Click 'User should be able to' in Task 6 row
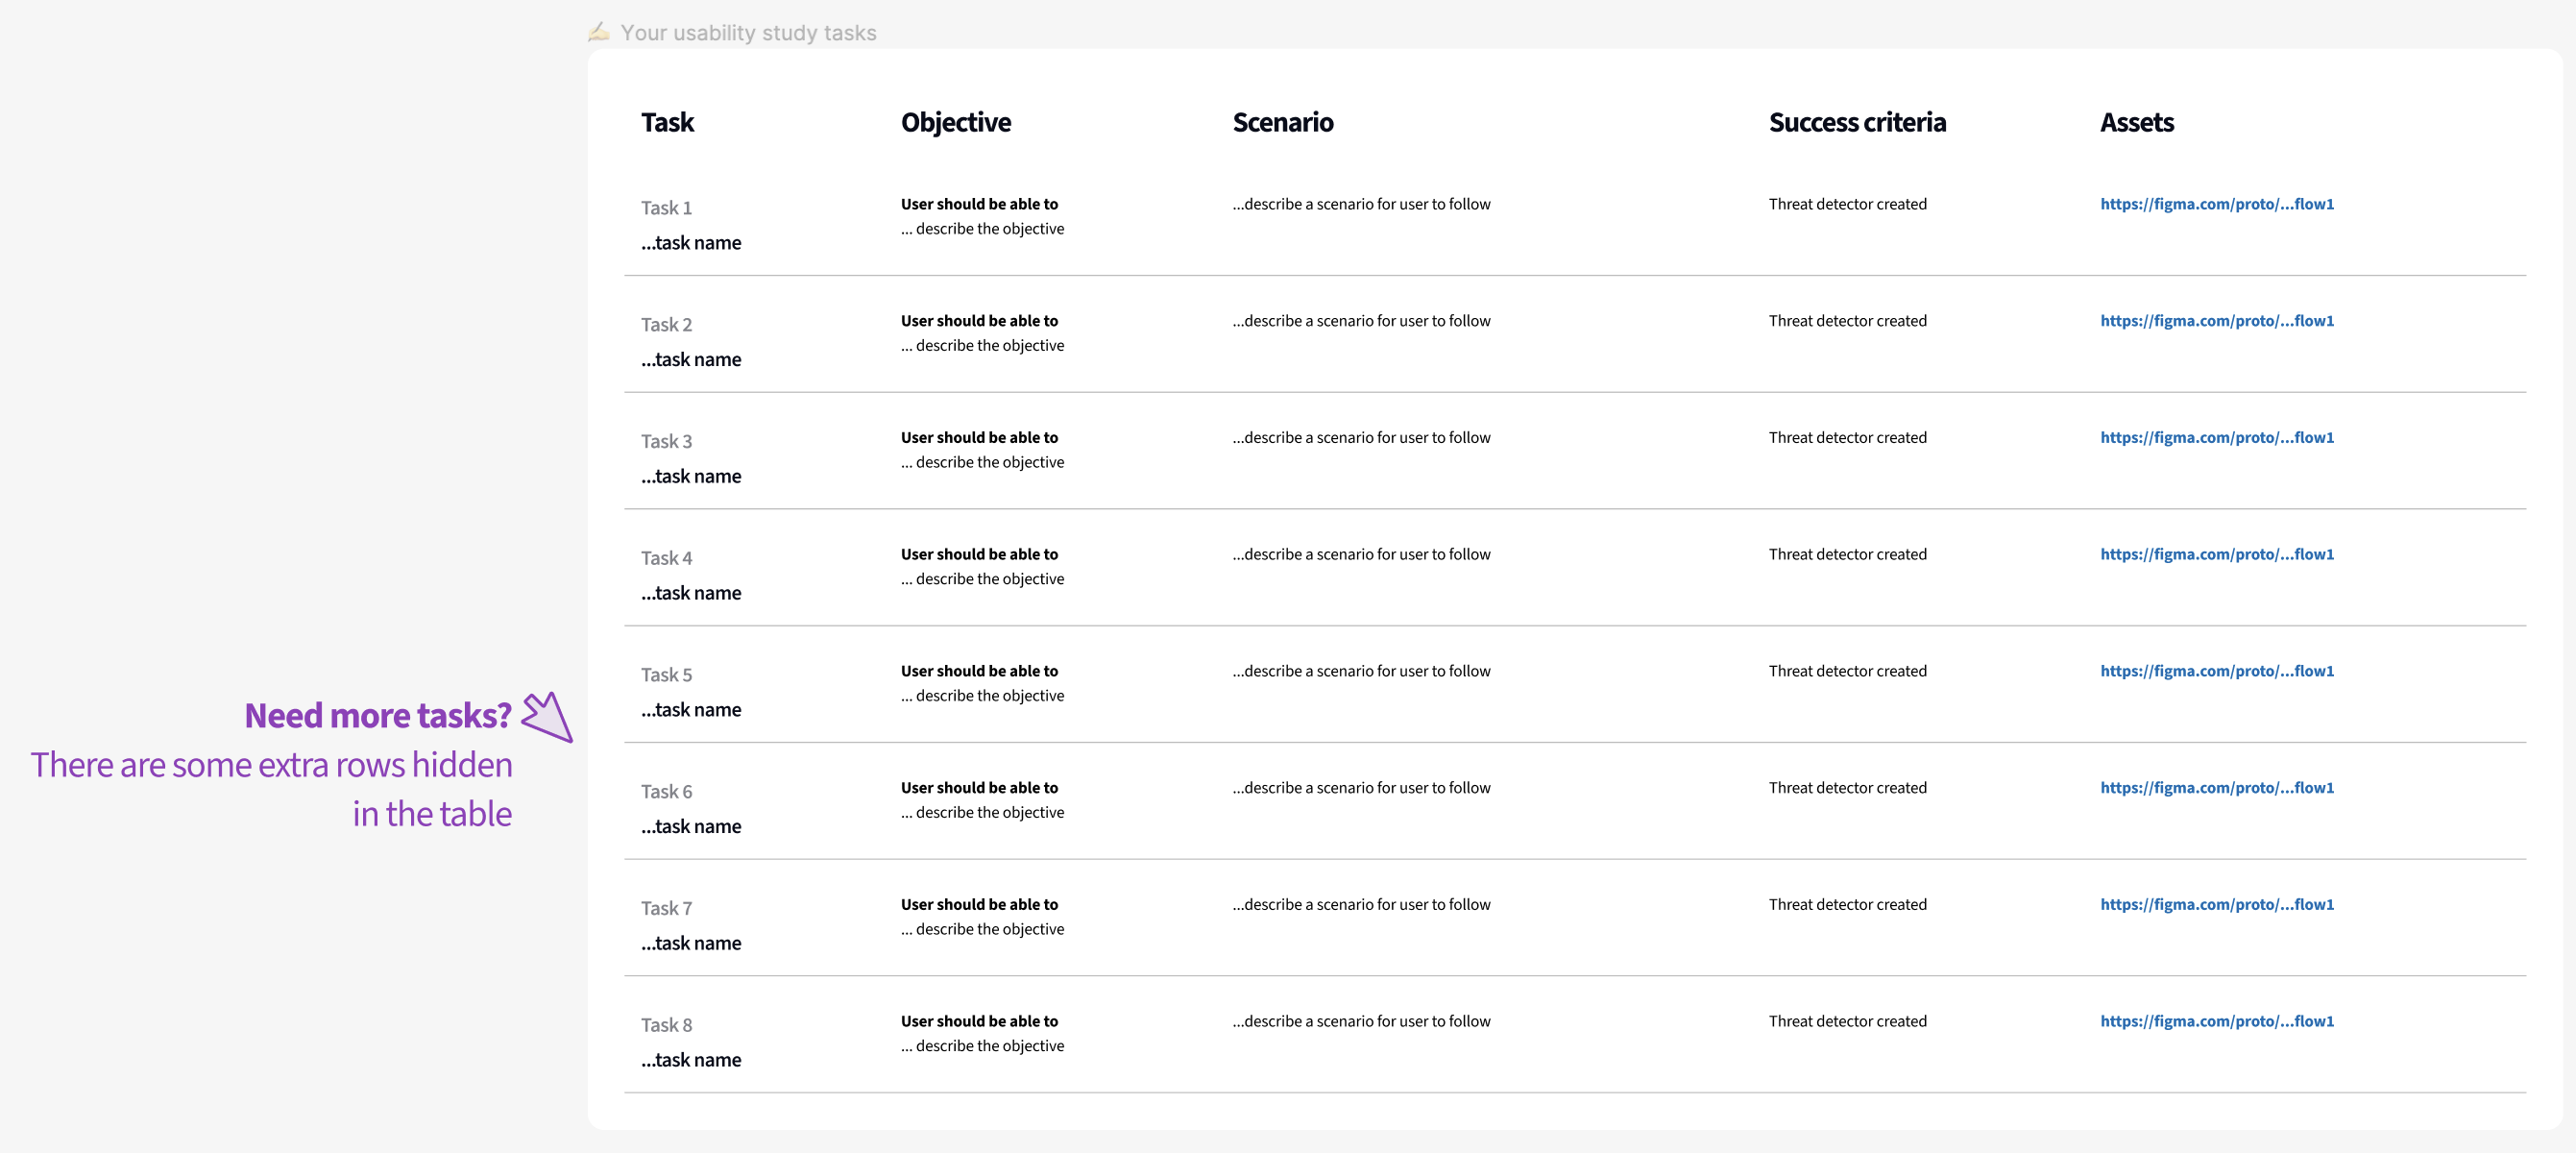The width and height of the screenshot is (2576, 1153). point(979,788)
